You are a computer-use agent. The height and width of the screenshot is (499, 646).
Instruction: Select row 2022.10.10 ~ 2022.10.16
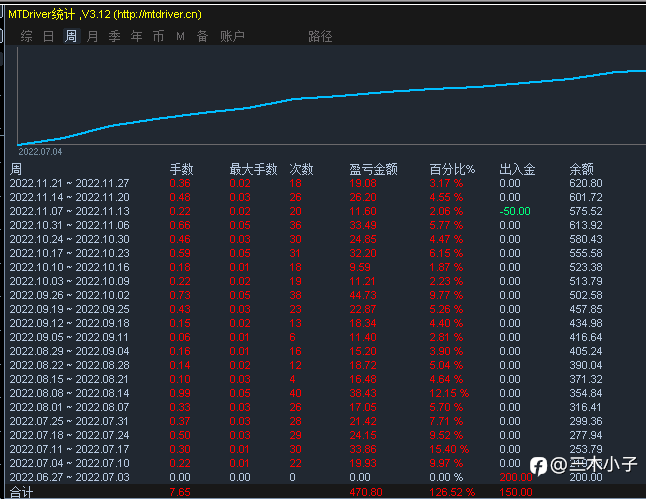click(306, 267)
